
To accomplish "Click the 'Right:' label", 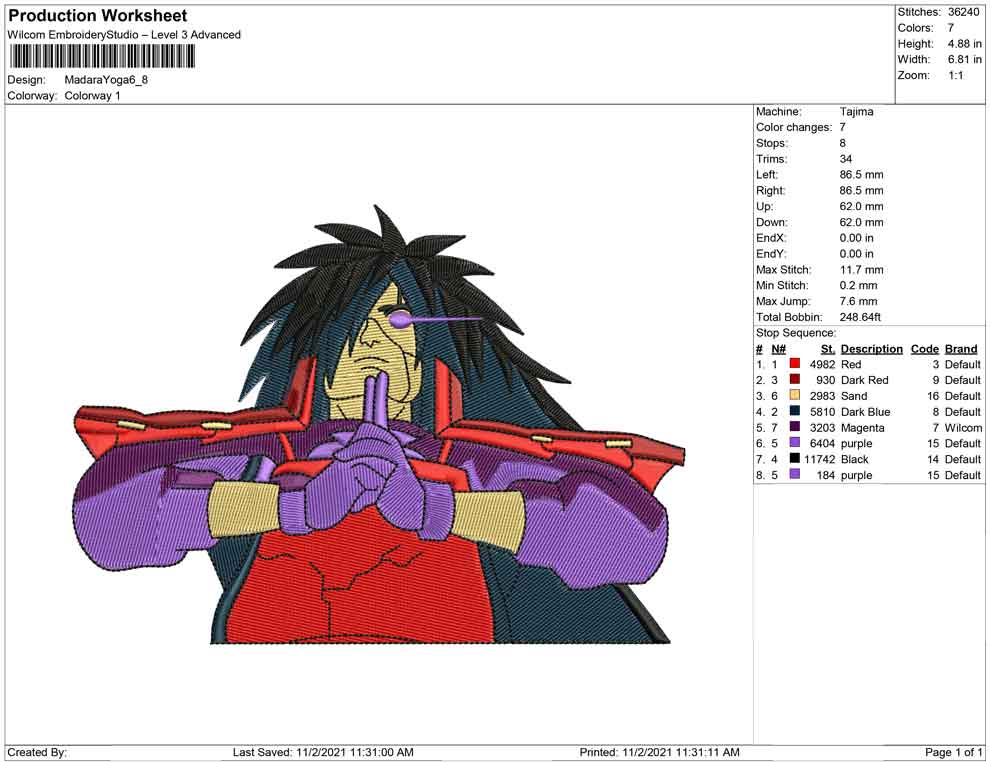I will click(770, 190).
